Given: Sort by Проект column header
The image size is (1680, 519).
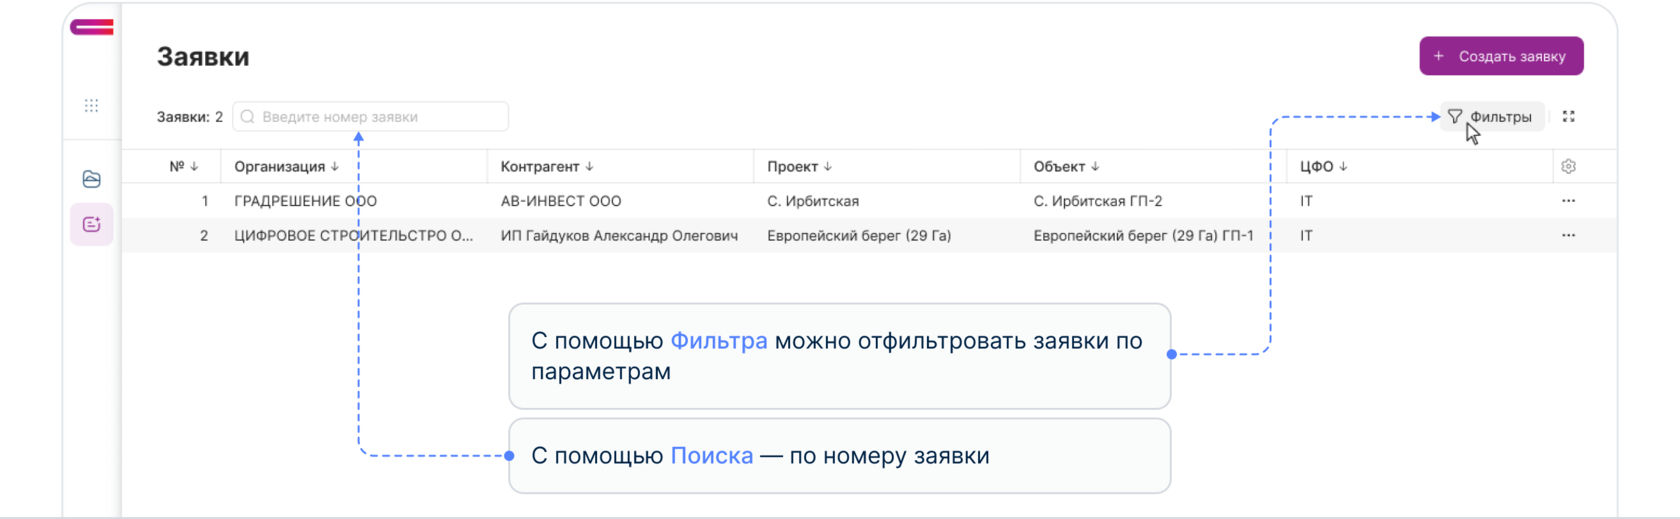Looking at the screenshot, I should (799, 167).
